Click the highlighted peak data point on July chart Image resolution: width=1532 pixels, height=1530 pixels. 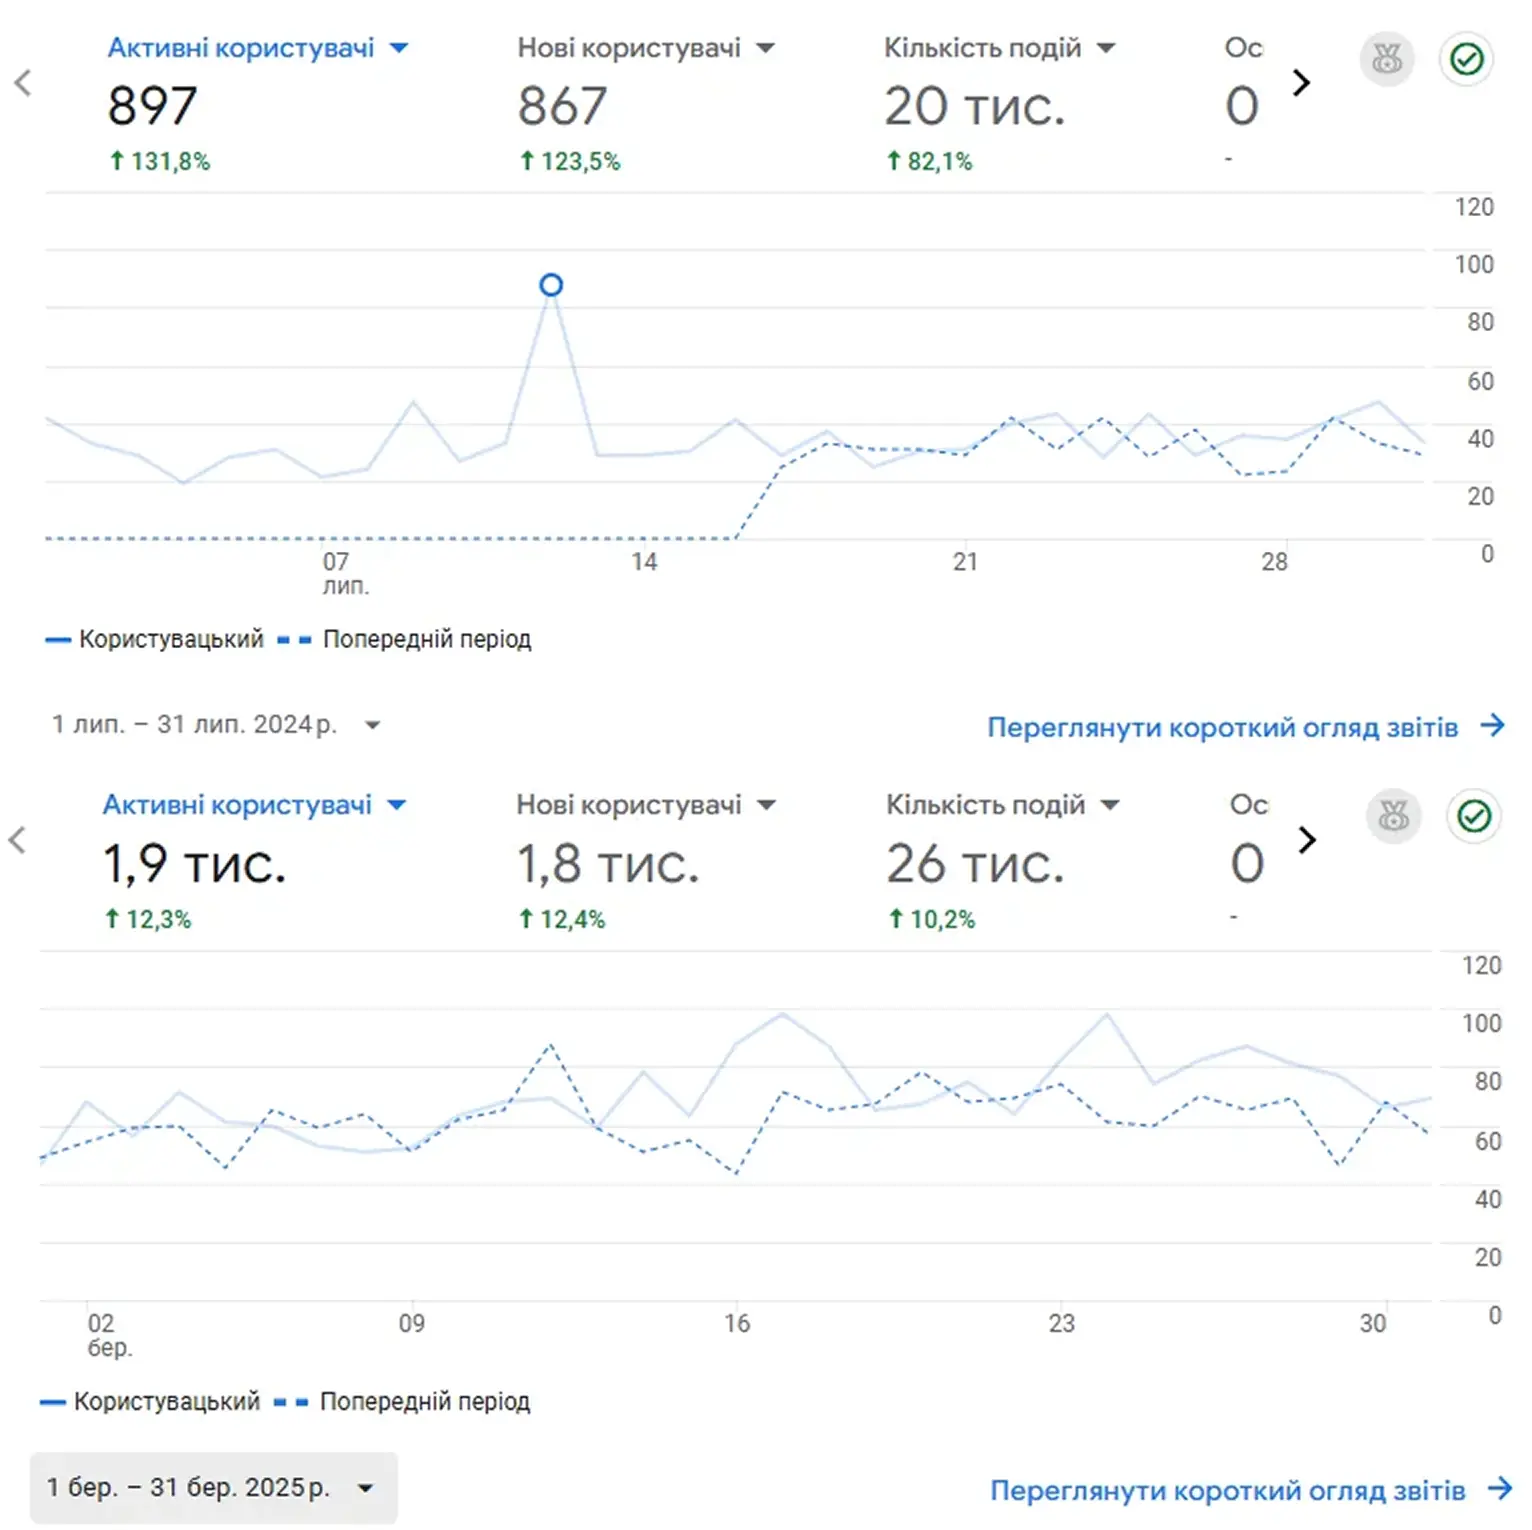(551, 285)
